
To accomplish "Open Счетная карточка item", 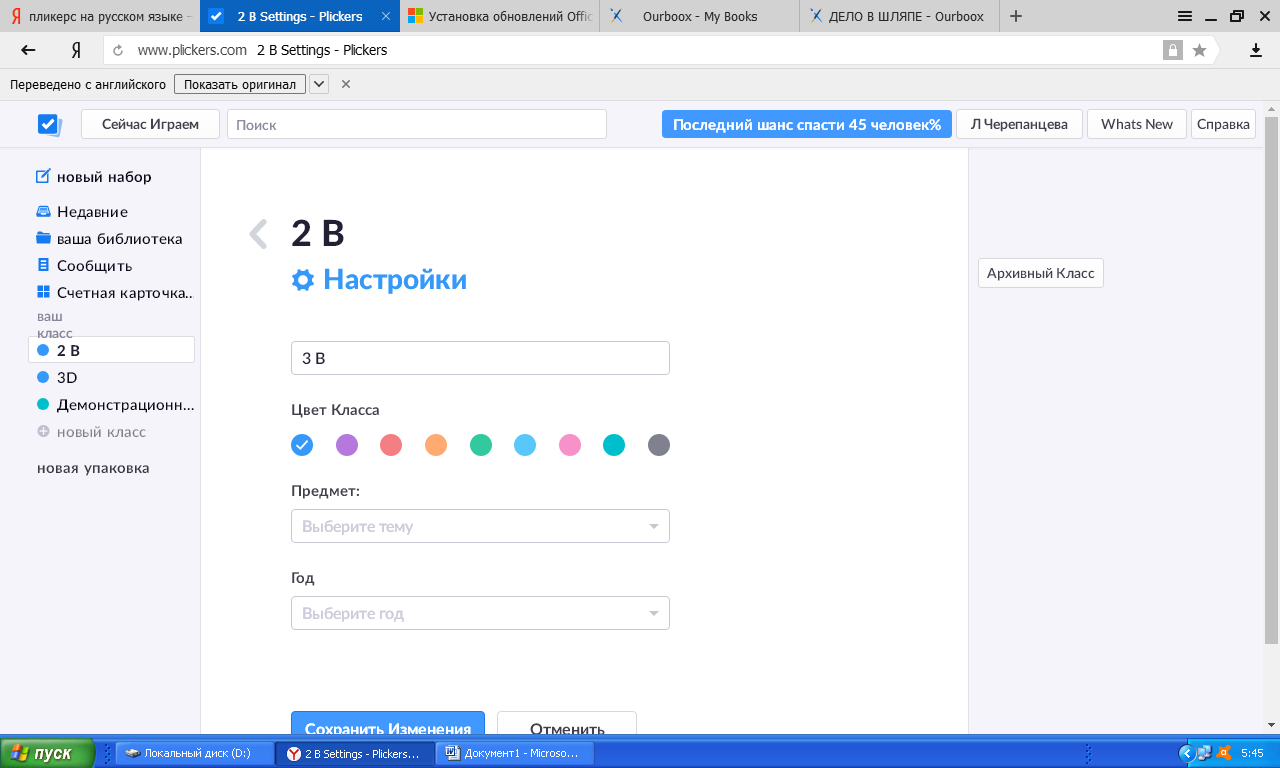I will 114,293.
